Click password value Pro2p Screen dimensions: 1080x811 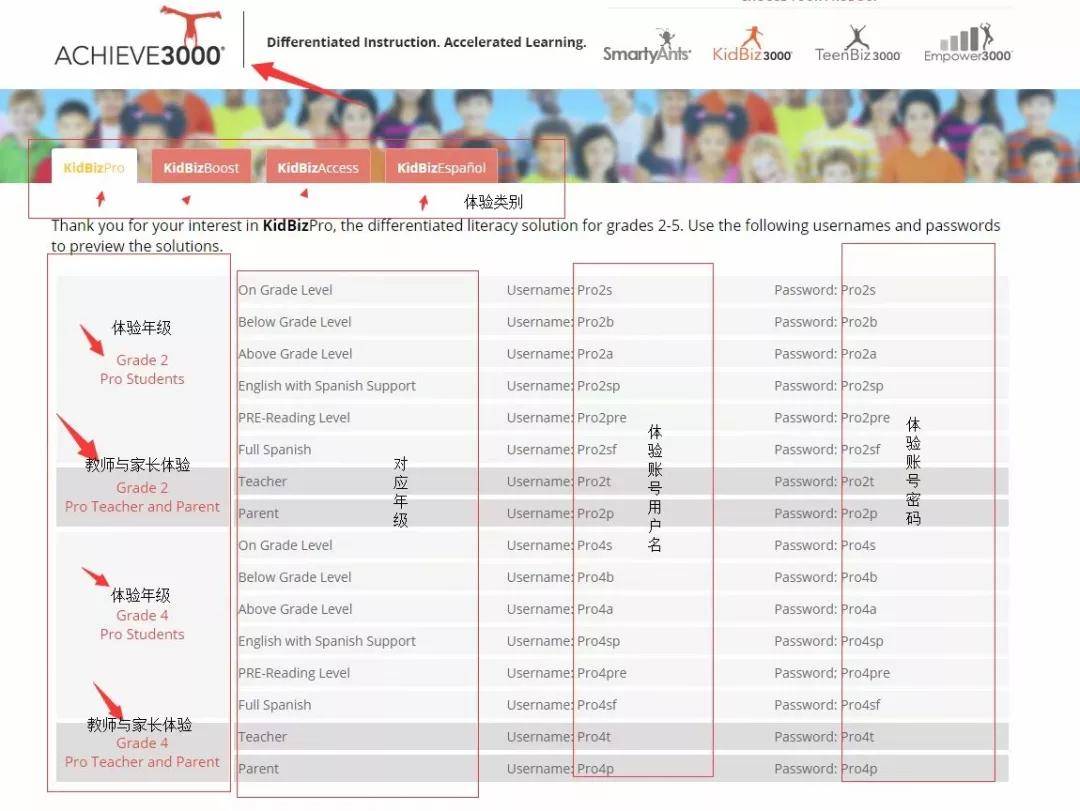[x=859, y=513]
